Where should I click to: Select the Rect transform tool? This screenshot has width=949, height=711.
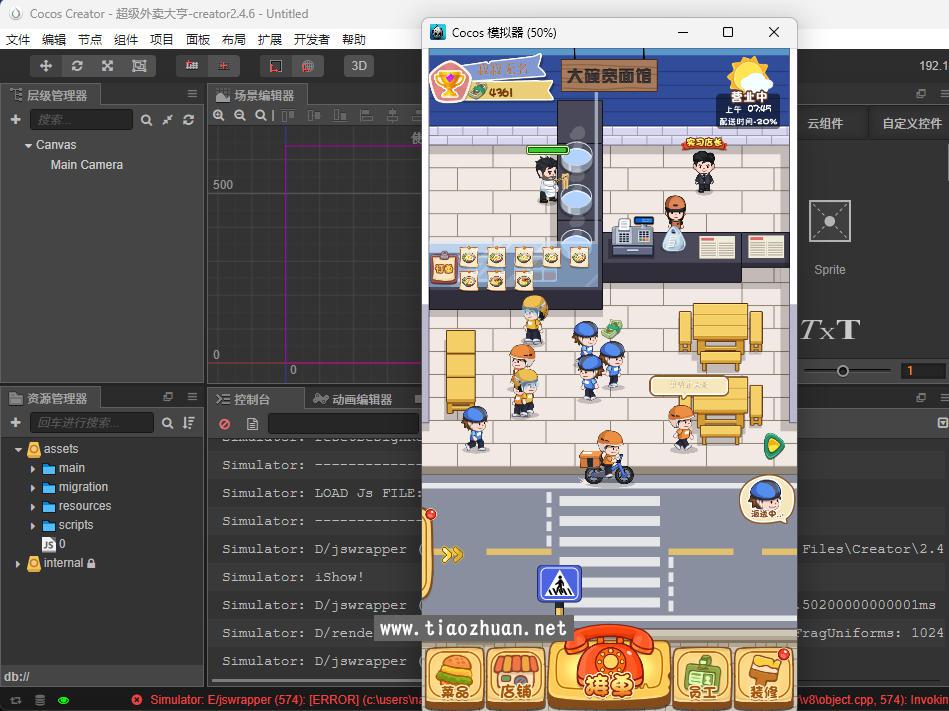pyautogui.click(x=139, y=65)
